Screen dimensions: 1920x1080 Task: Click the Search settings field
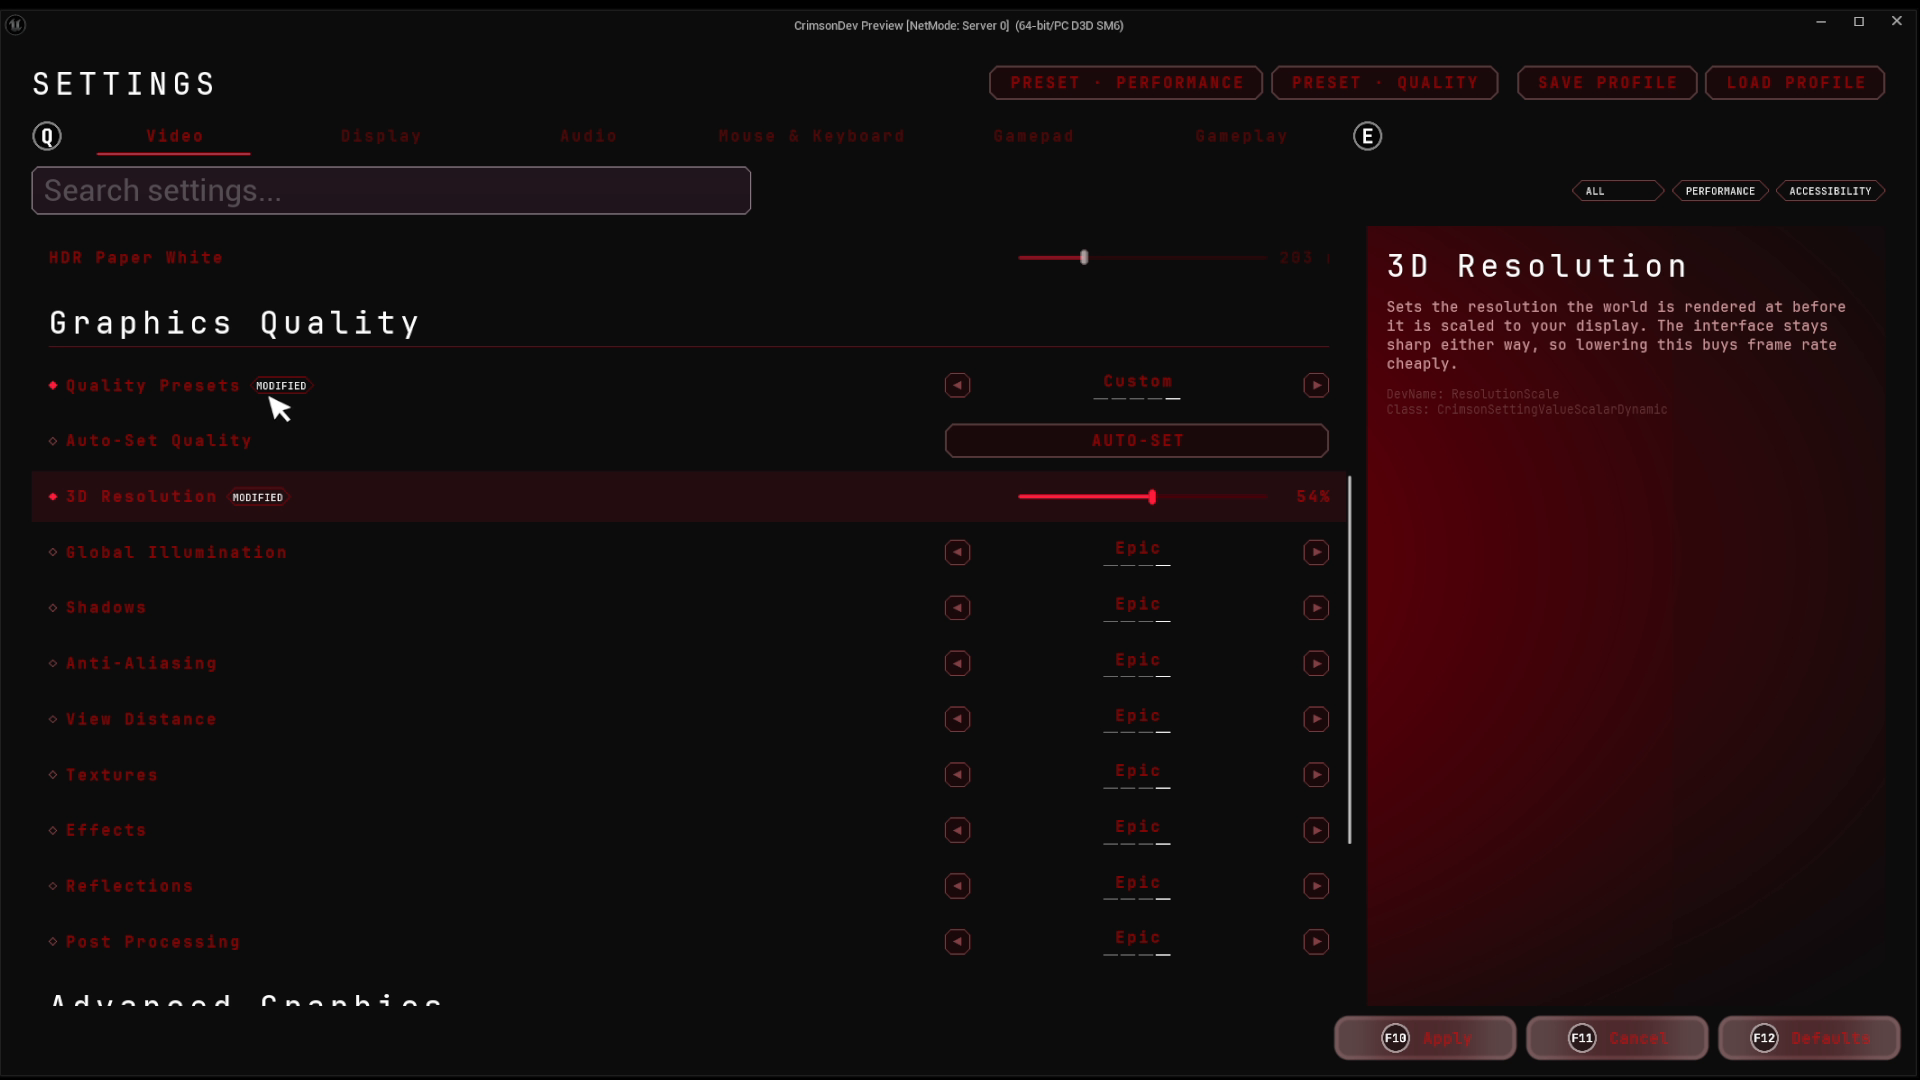click(391, 191)
